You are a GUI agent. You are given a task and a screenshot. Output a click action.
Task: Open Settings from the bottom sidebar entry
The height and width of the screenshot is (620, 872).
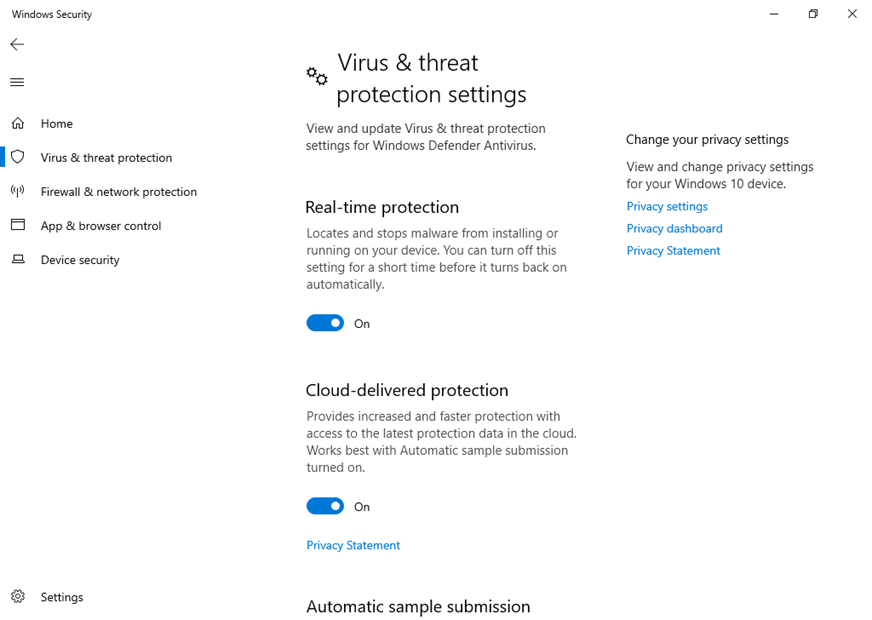62,596
